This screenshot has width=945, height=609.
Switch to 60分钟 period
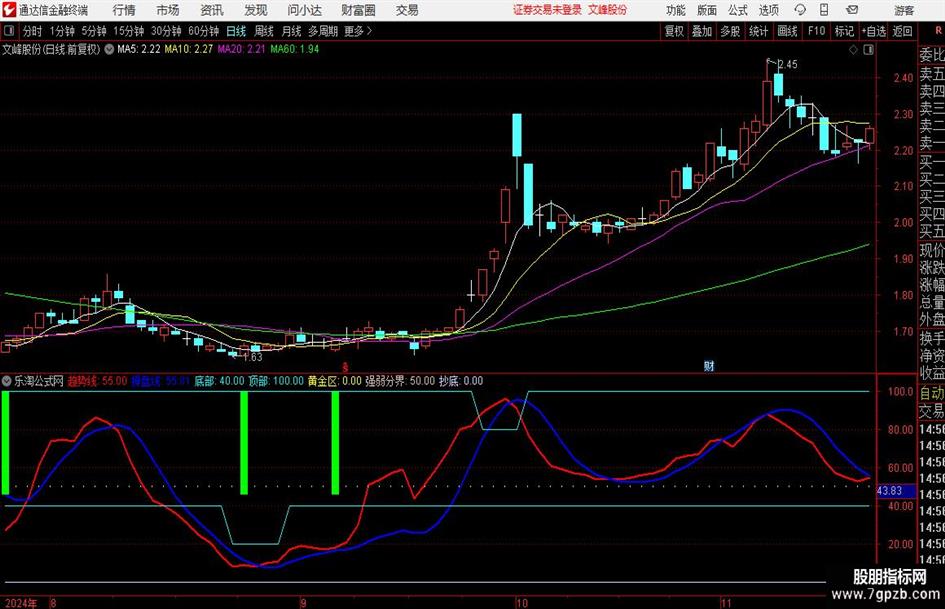(203, 31)
